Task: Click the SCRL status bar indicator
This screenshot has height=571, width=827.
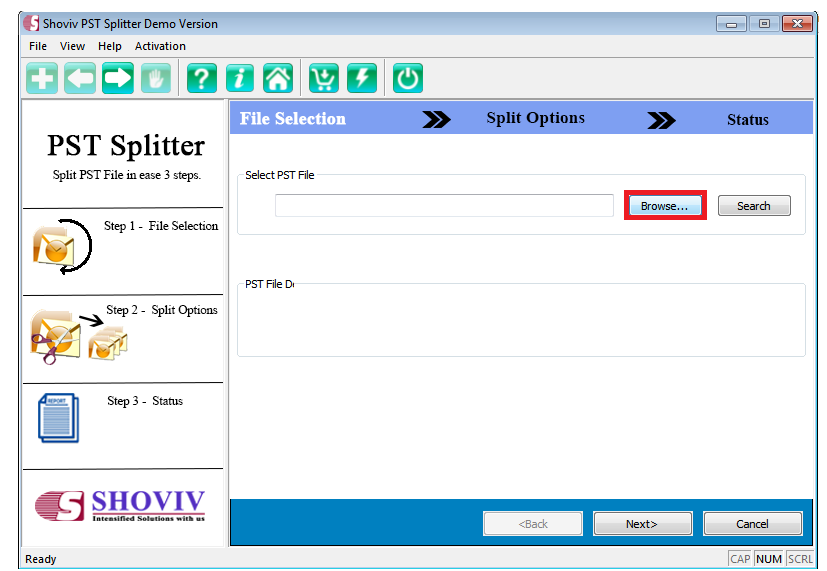Action: (x=800, y=559)
